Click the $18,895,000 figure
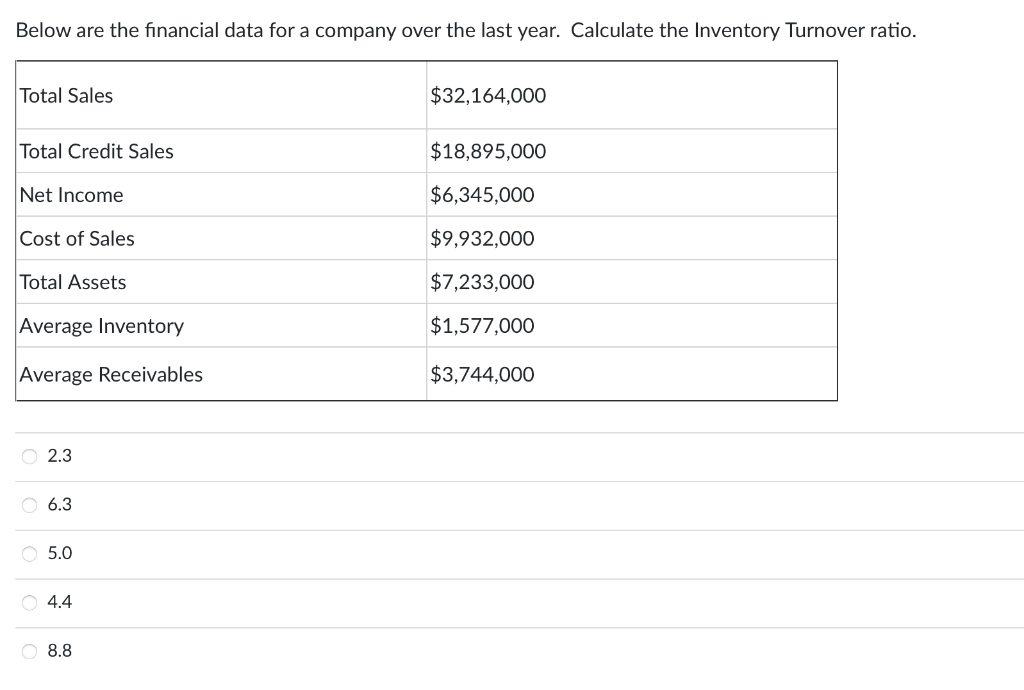This screenshot has width=1024, height=690. 488,151
